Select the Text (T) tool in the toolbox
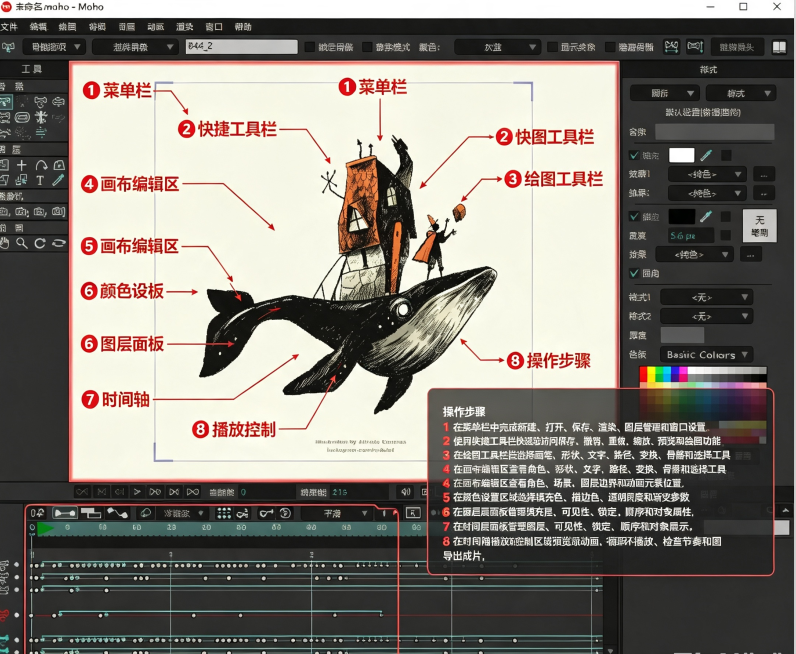 coord(40,180)
